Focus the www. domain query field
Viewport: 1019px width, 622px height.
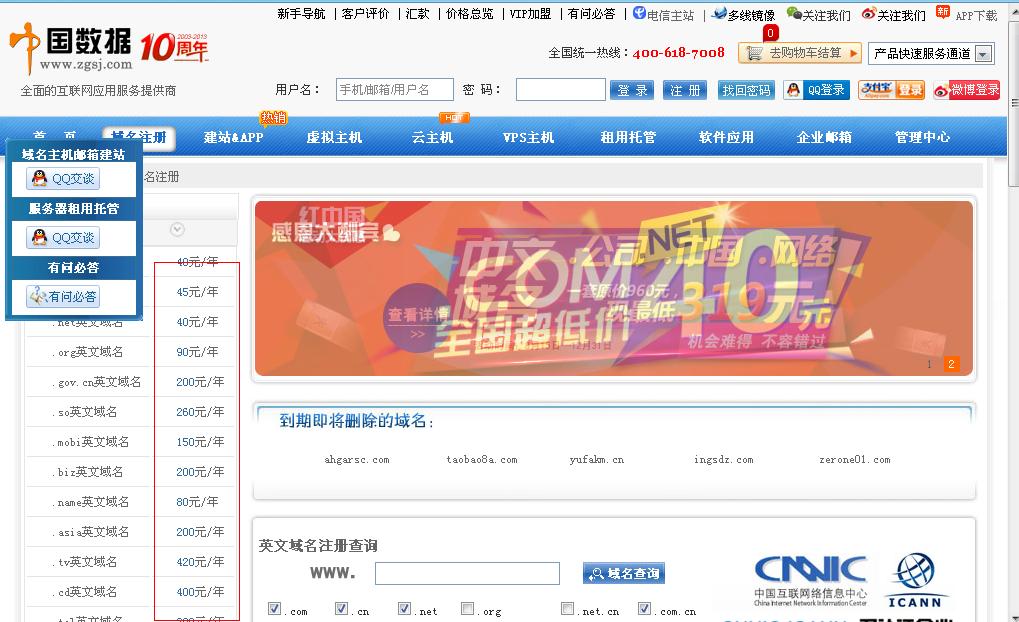pos(467,573)
